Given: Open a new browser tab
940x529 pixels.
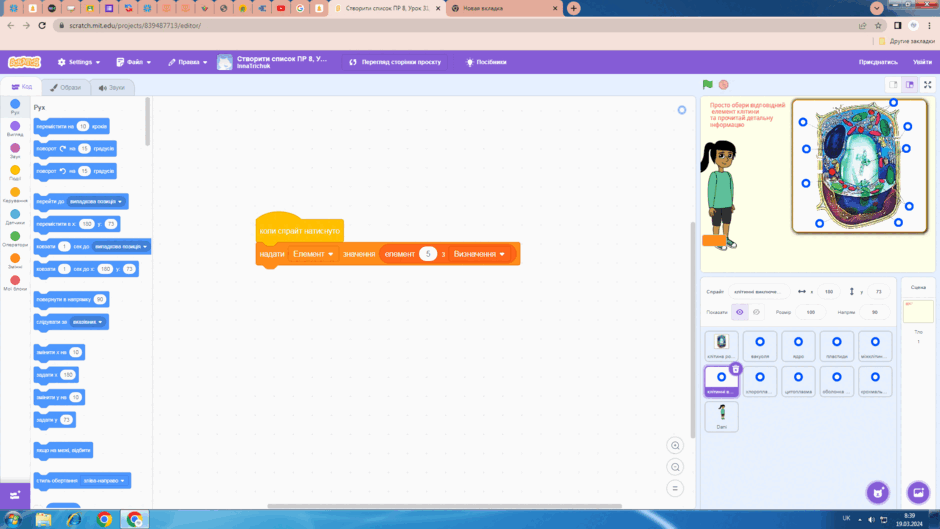Looking at the screenshot, I should click(574, 8).
